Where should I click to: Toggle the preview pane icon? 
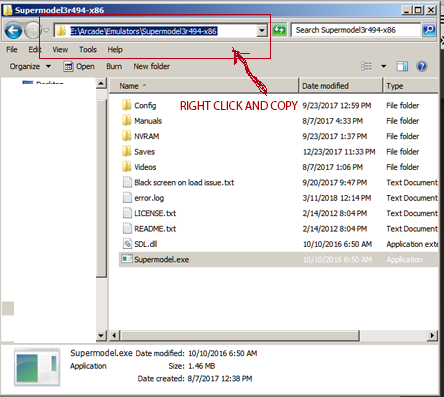coord(402,66)
